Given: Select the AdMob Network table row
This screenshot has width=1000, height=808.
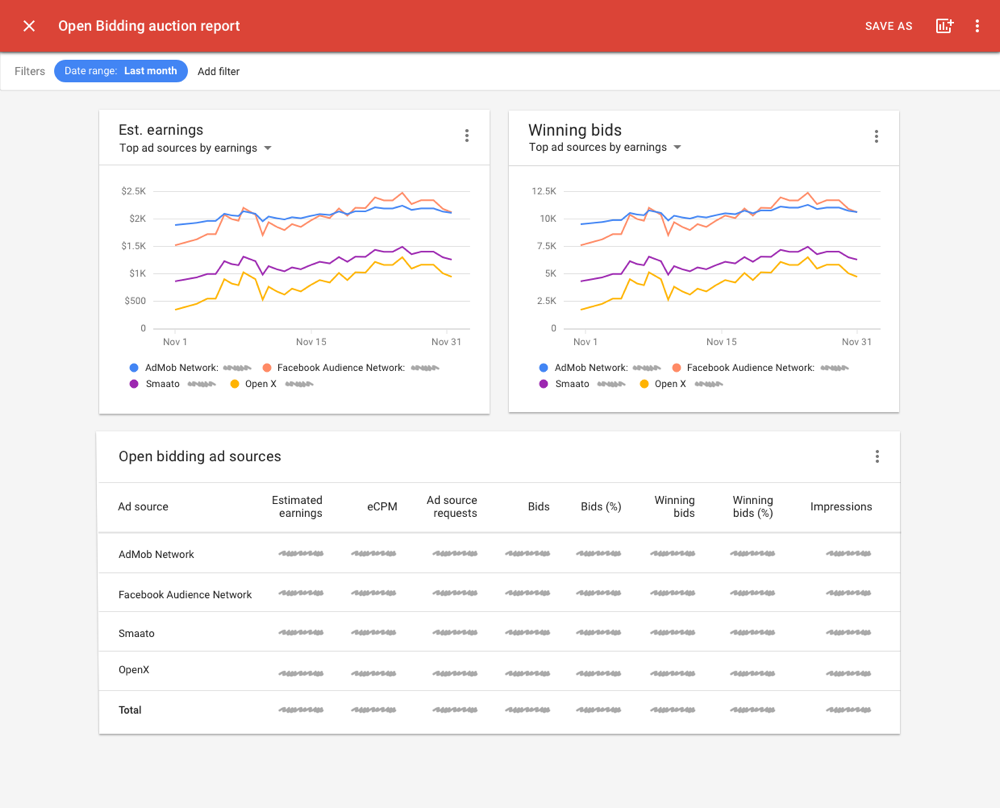Looking at the screenshot, I should tap(156, 554).
